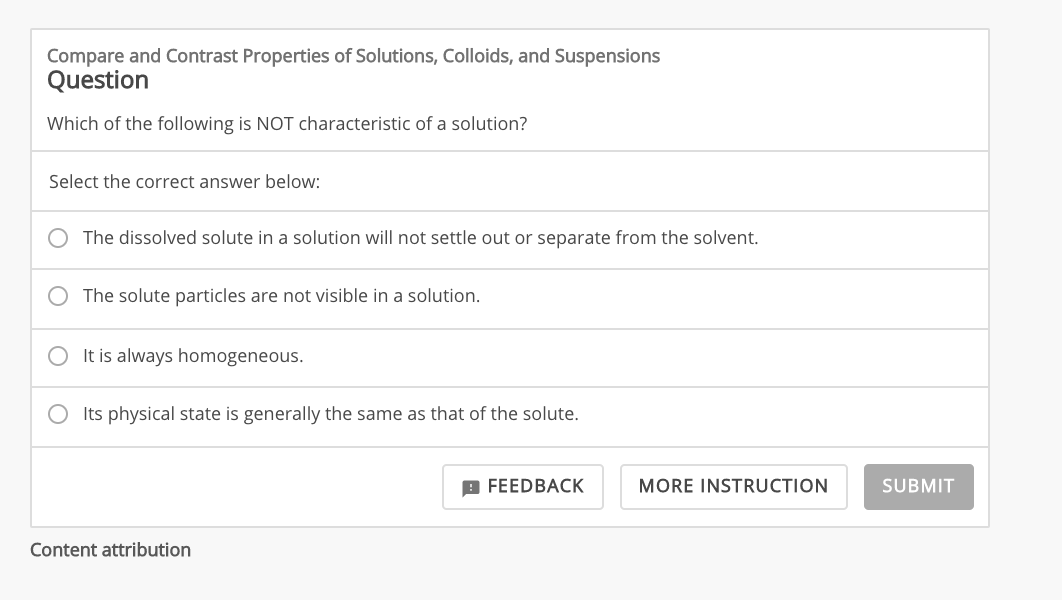Image resolution: width=1062 pixels, height=600 pixels.
Task: Open the Content attribution link
Action: [x=110, y=549]
